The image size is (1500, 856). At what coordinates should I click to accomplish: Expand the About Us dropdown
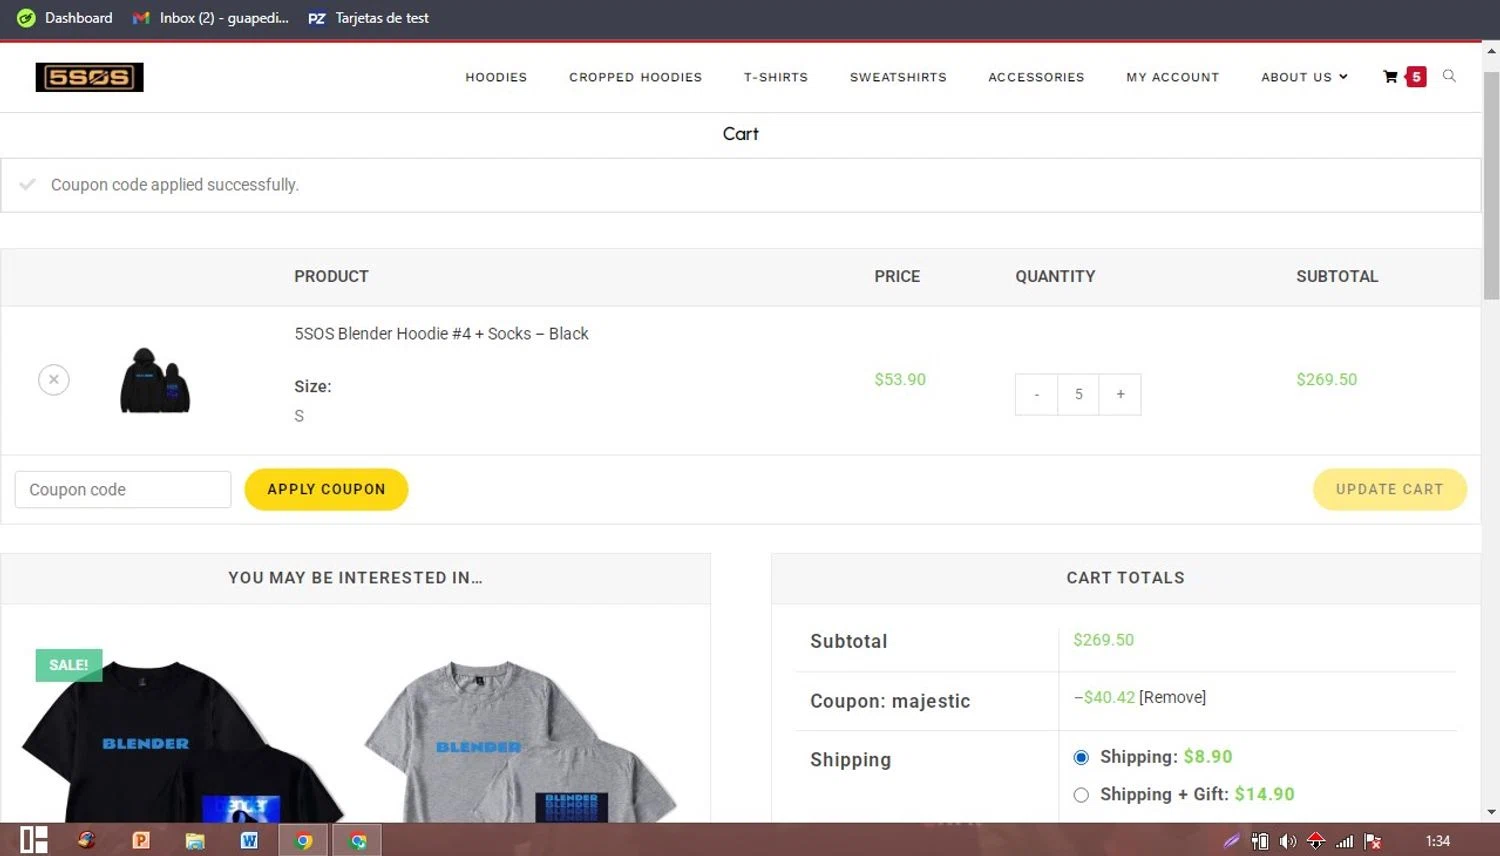[1304, 77]
